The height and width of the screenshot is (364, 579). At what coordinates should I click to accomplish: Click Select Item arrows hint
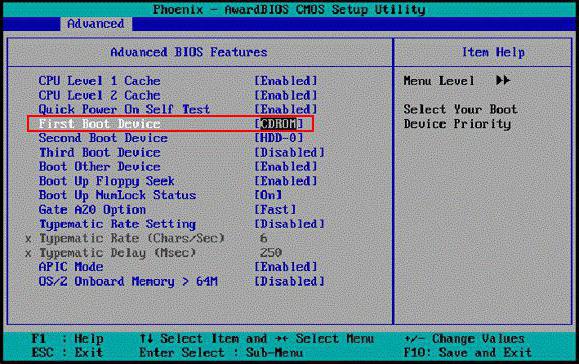coord(203,339)
